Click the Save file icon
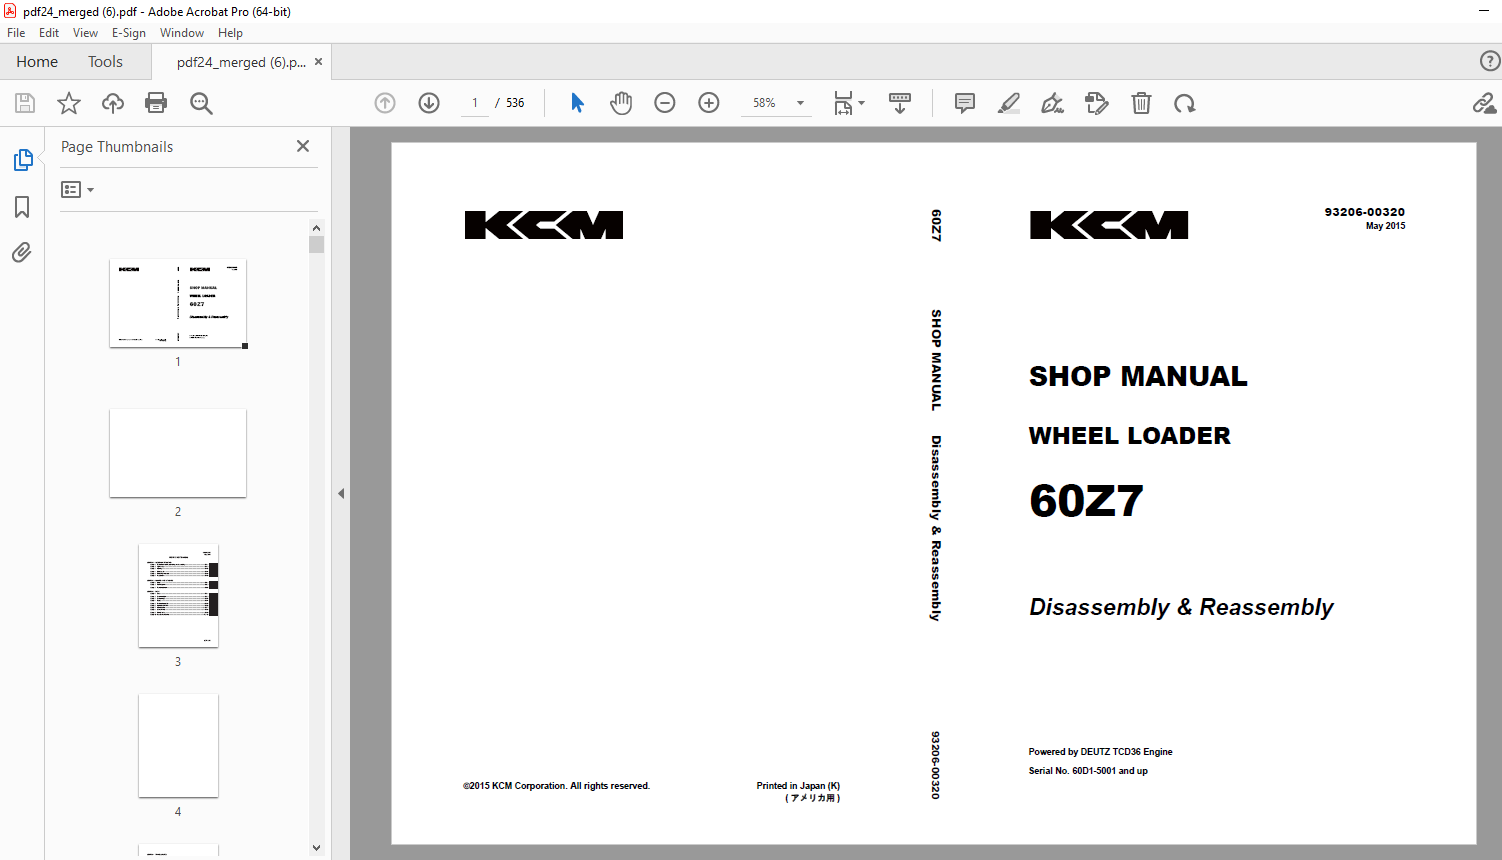 [x=25, y=103]
